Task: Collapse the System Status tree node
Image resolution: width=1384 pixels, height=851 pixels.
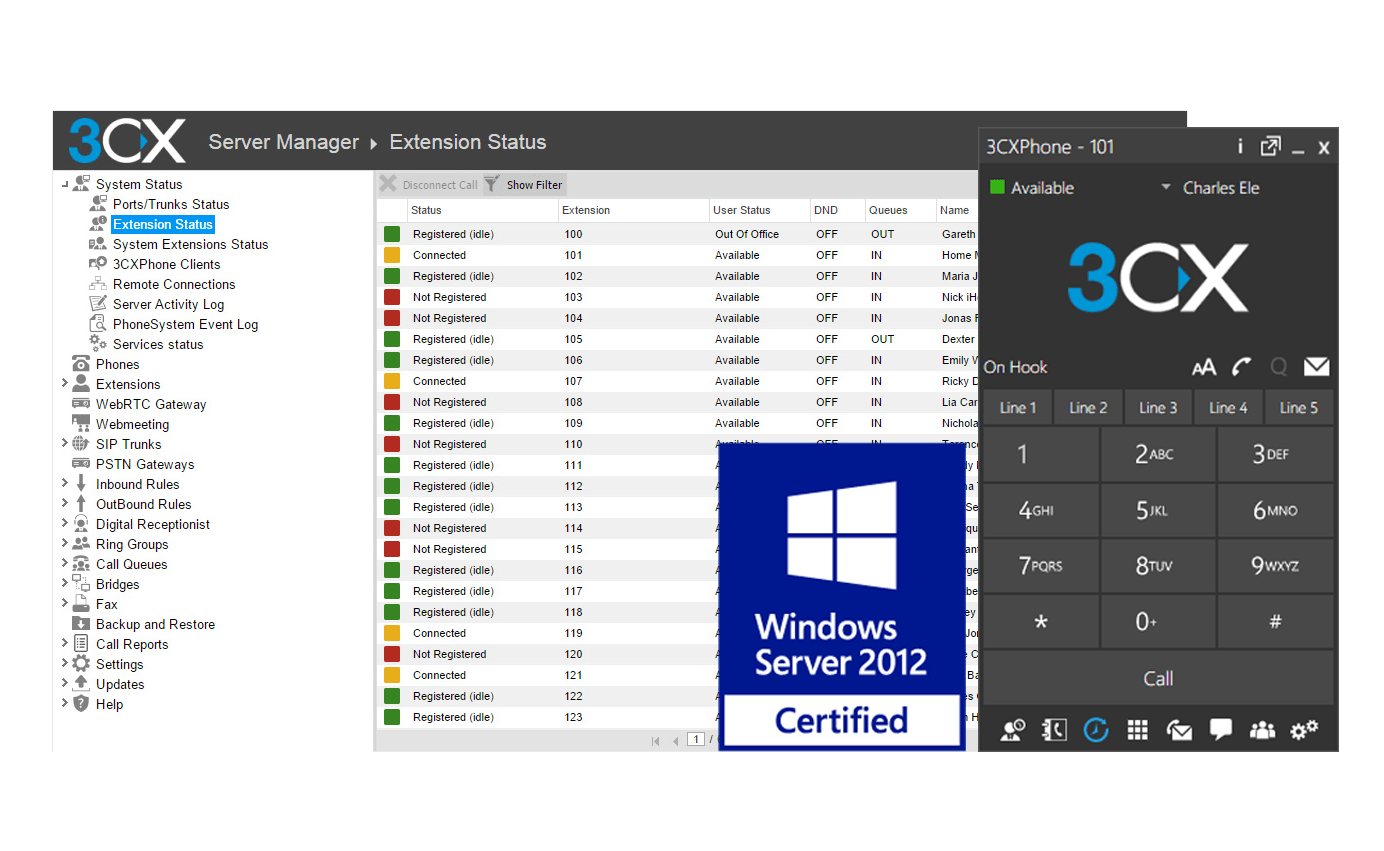Action: click(x=65, y=184)
